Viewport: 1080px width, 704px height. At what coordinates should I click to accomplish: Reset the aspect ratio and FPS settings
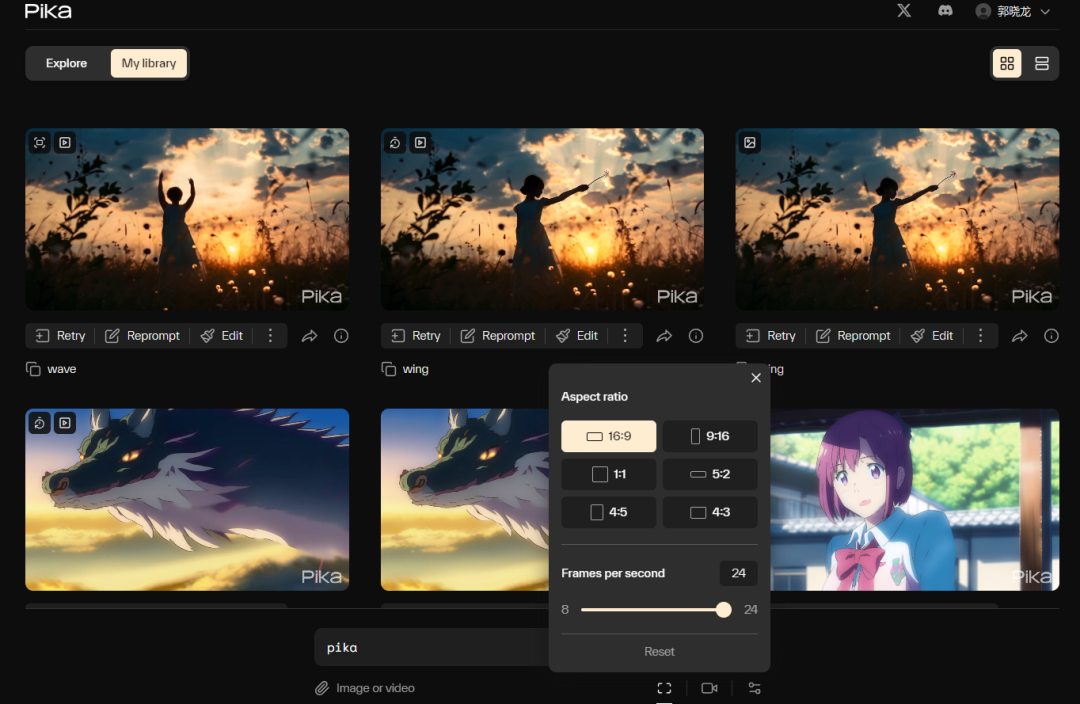[x=659, y=651]
